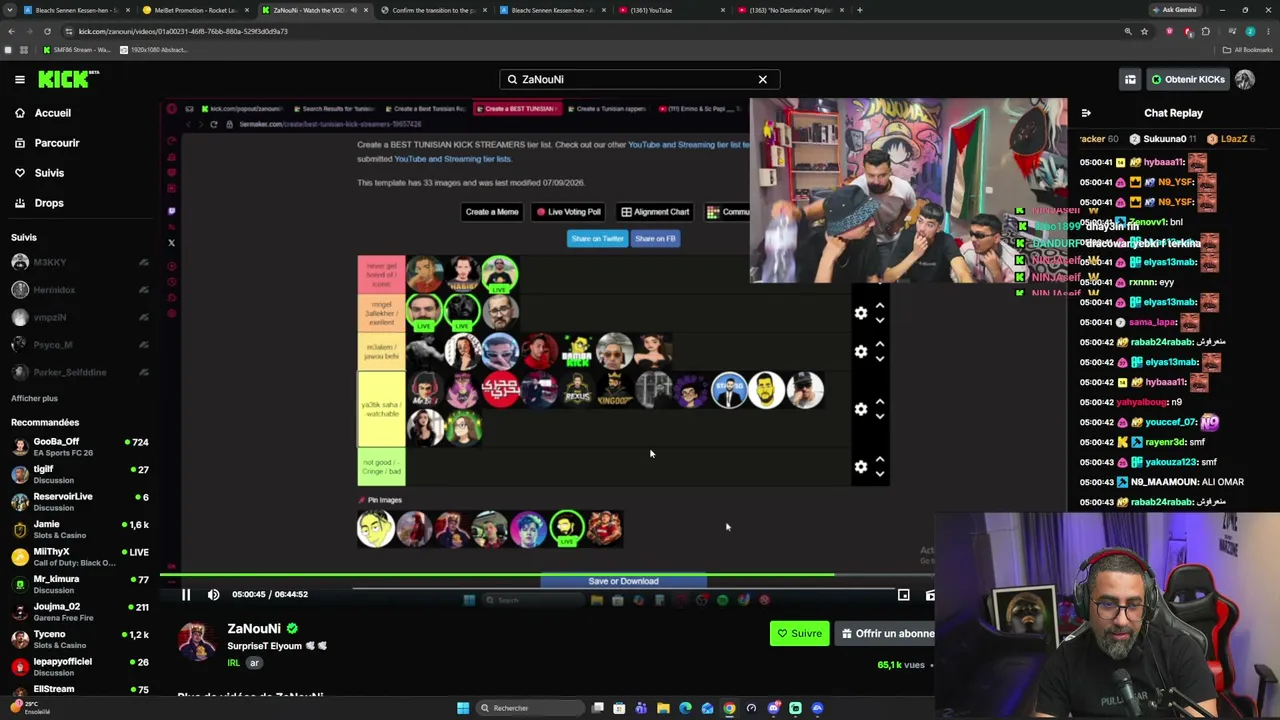Click Obtenir KICKs button

1187,79
